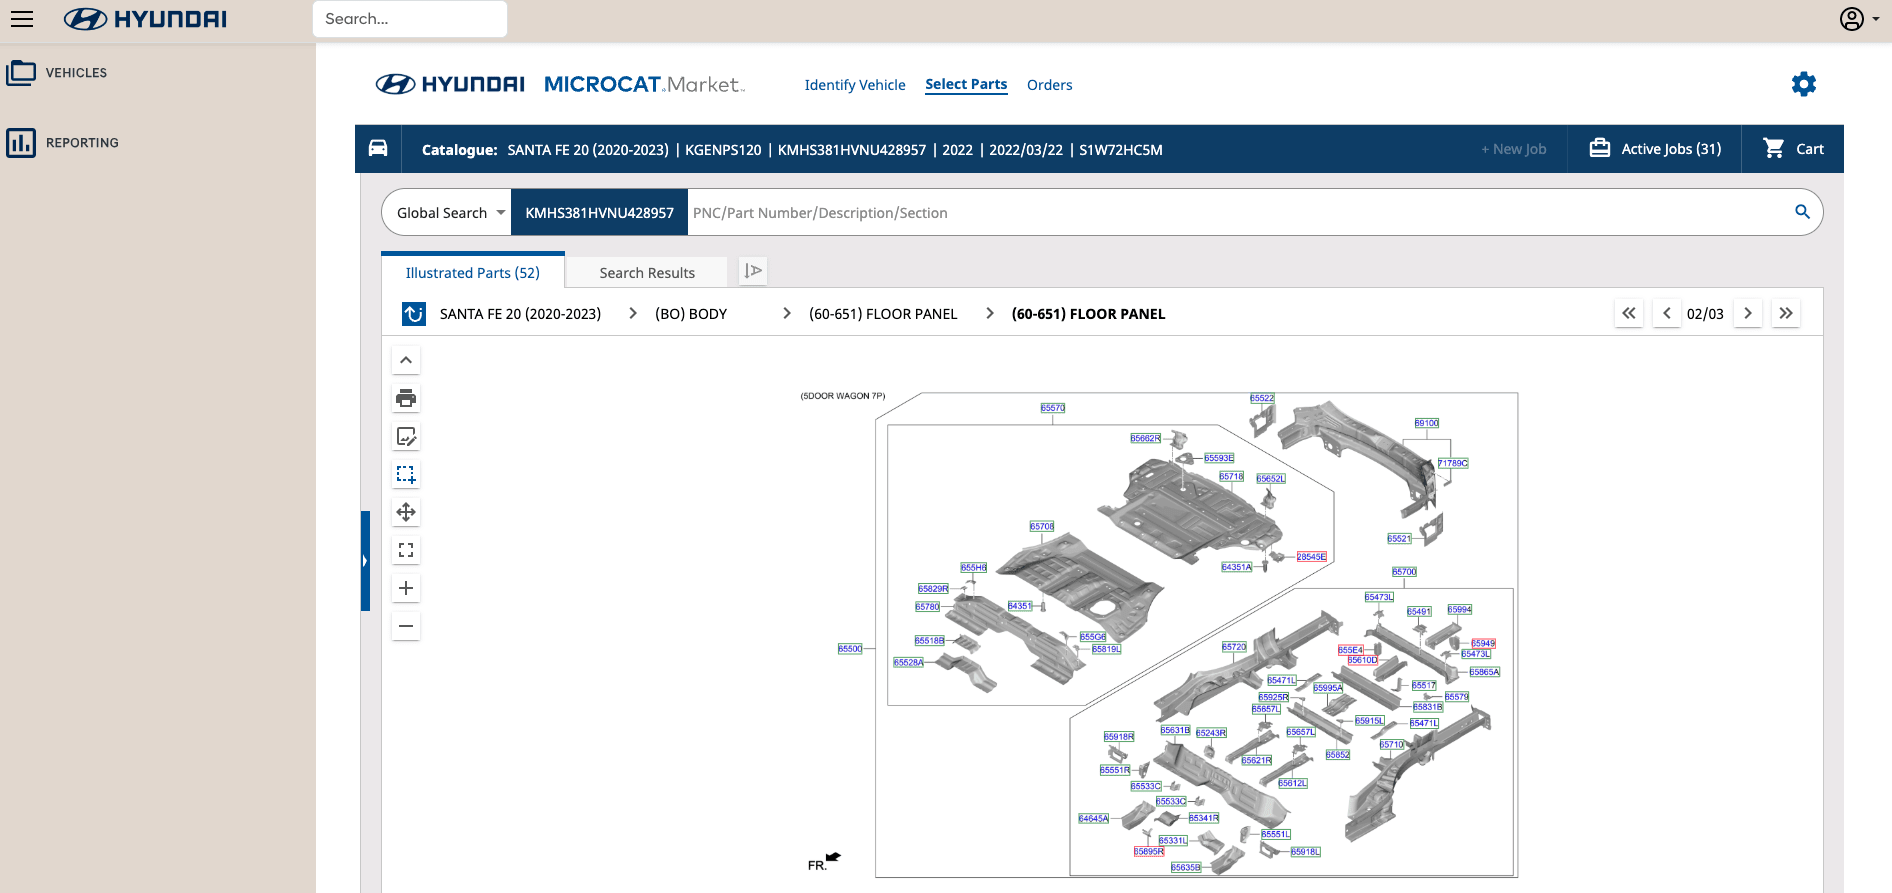Click the first (60-651) FLOOR PANEL breadcrumb
1892x893 pixels.
click(883, 314)
